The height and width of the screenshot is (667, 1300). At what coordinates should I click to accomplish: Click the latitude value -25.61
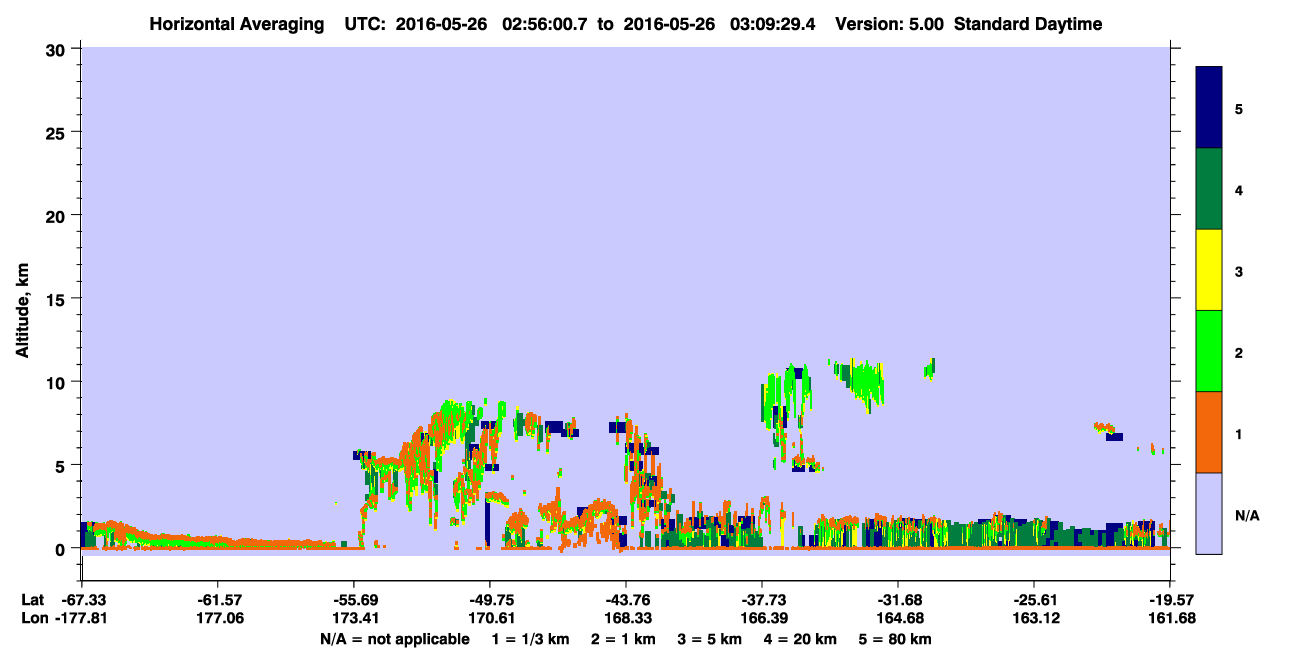1036,600
